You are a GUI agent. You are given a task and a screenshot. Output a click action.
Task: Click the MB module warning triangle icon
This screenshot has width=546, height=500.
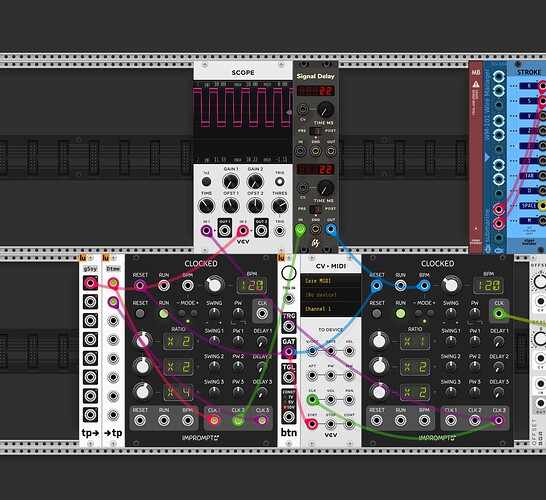476,84
